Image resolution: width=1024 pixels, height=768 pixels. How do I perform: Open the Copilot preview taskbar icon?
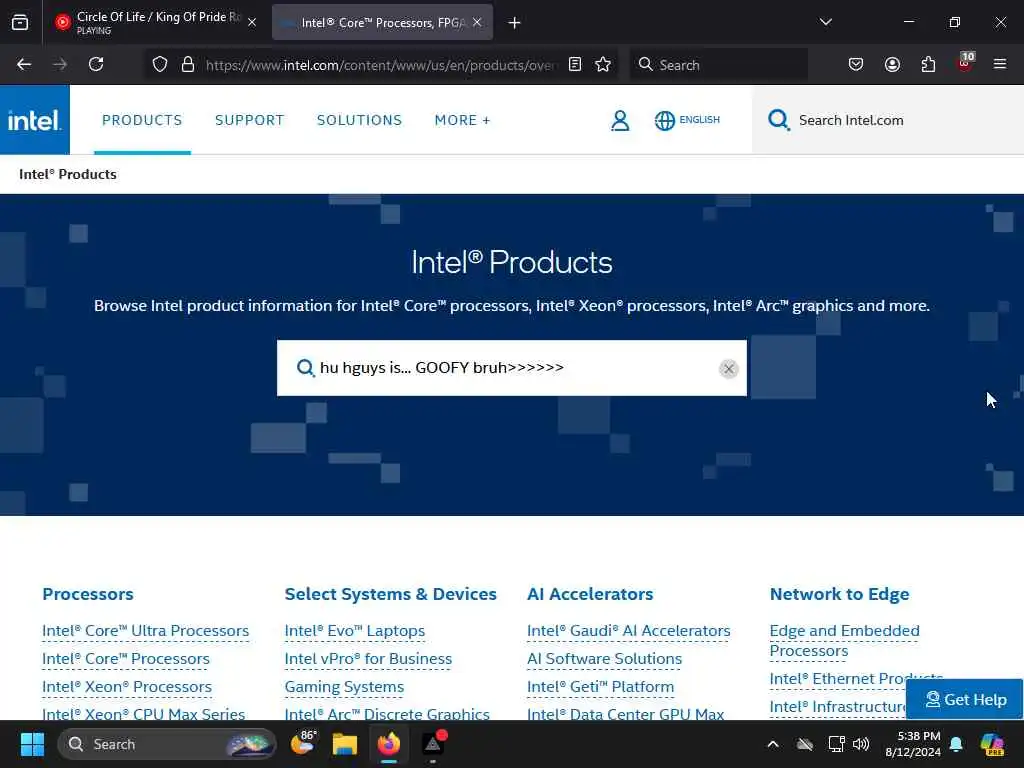(992, 744)
